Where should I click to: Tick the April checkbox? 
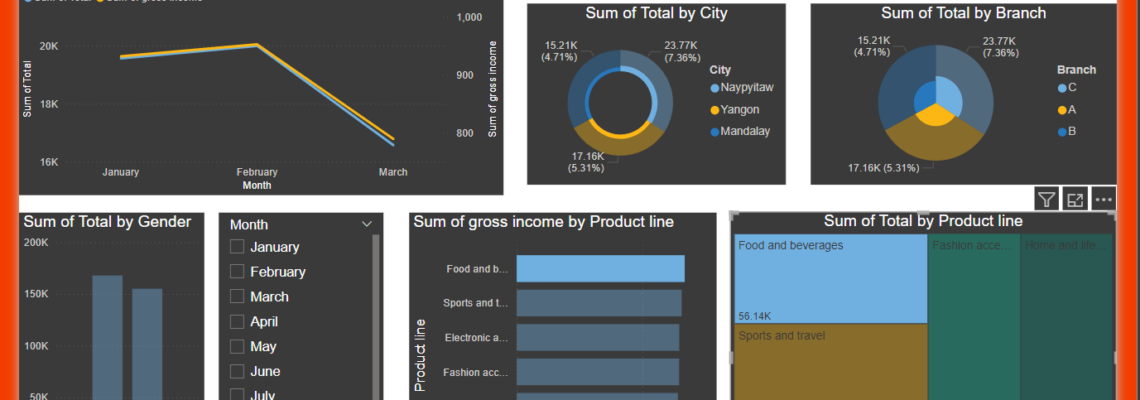click(x=236, y=321)
